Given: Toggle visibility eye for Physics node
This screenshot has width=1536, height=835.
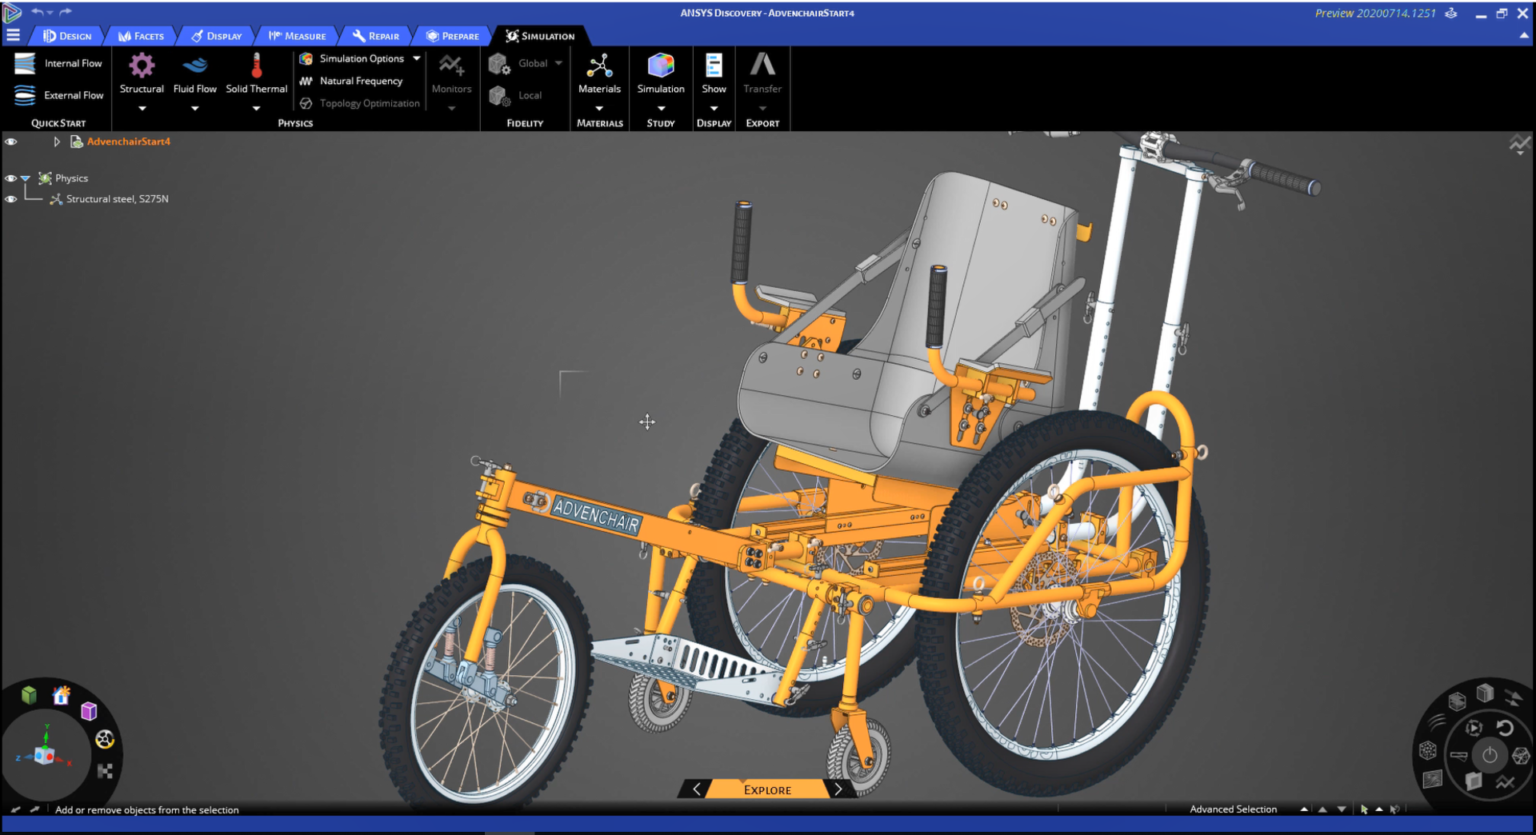Looking at the screenshot, I should (x=11, y=178).
